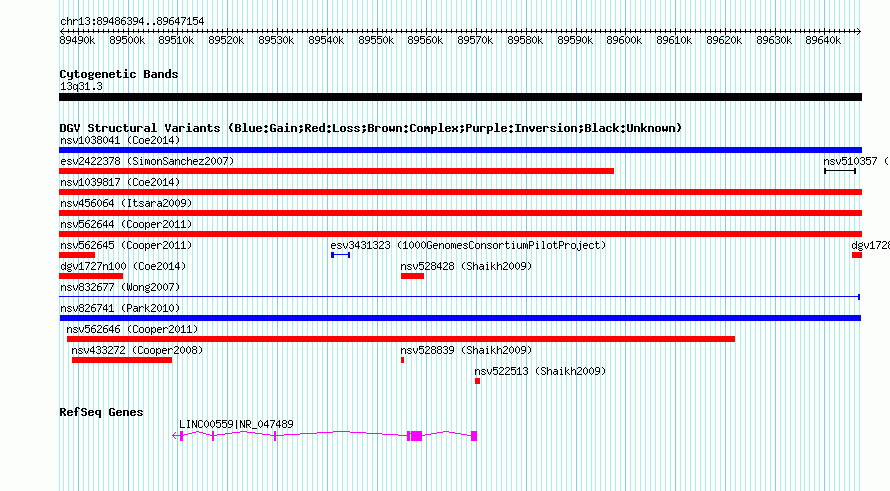The image size is (890, 491).
Task: Click the red bar under nsv562644
Action: (x=460, y=234)
